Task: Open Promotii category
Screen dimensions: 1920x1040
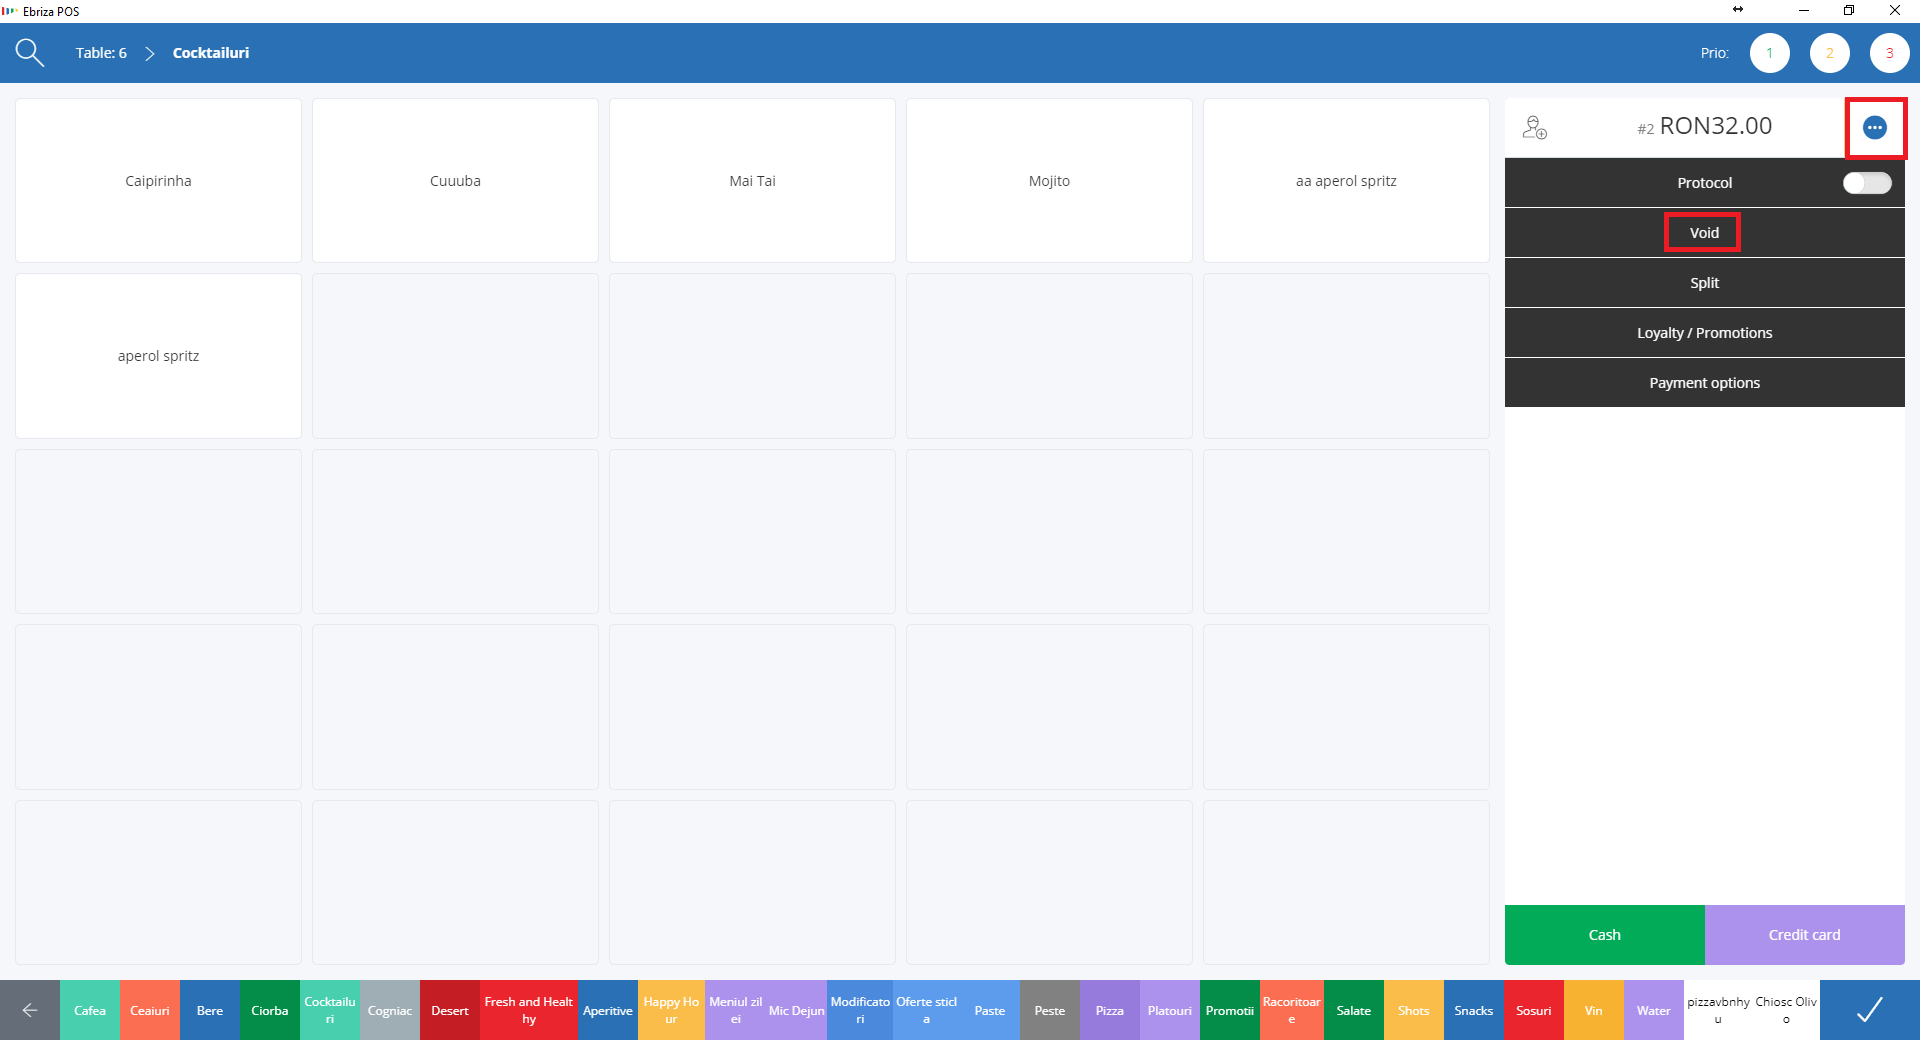Action: pos(1230,1010)
